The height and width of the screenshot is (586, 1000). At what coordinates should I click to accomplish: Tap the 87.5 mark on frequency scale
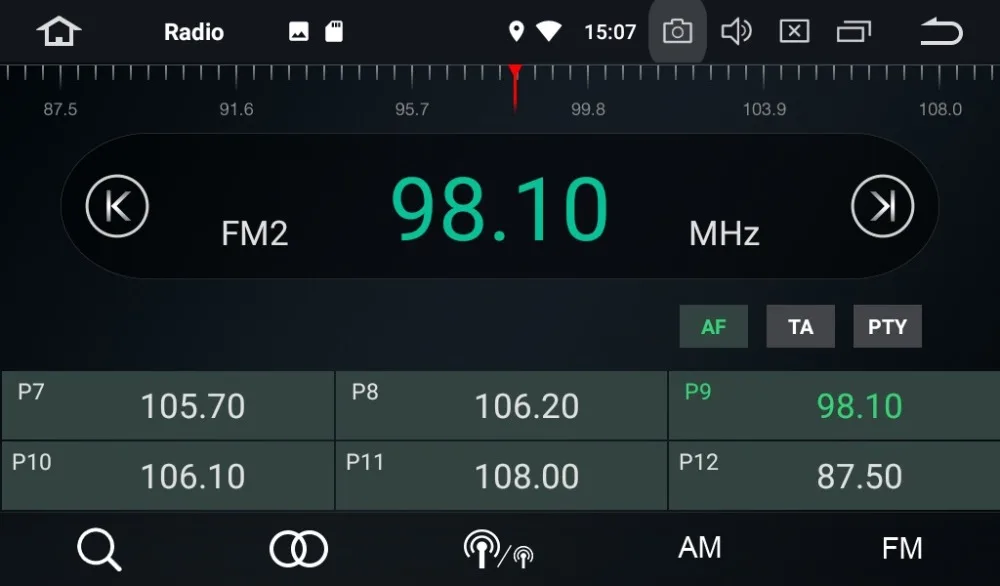coord(60,109)
